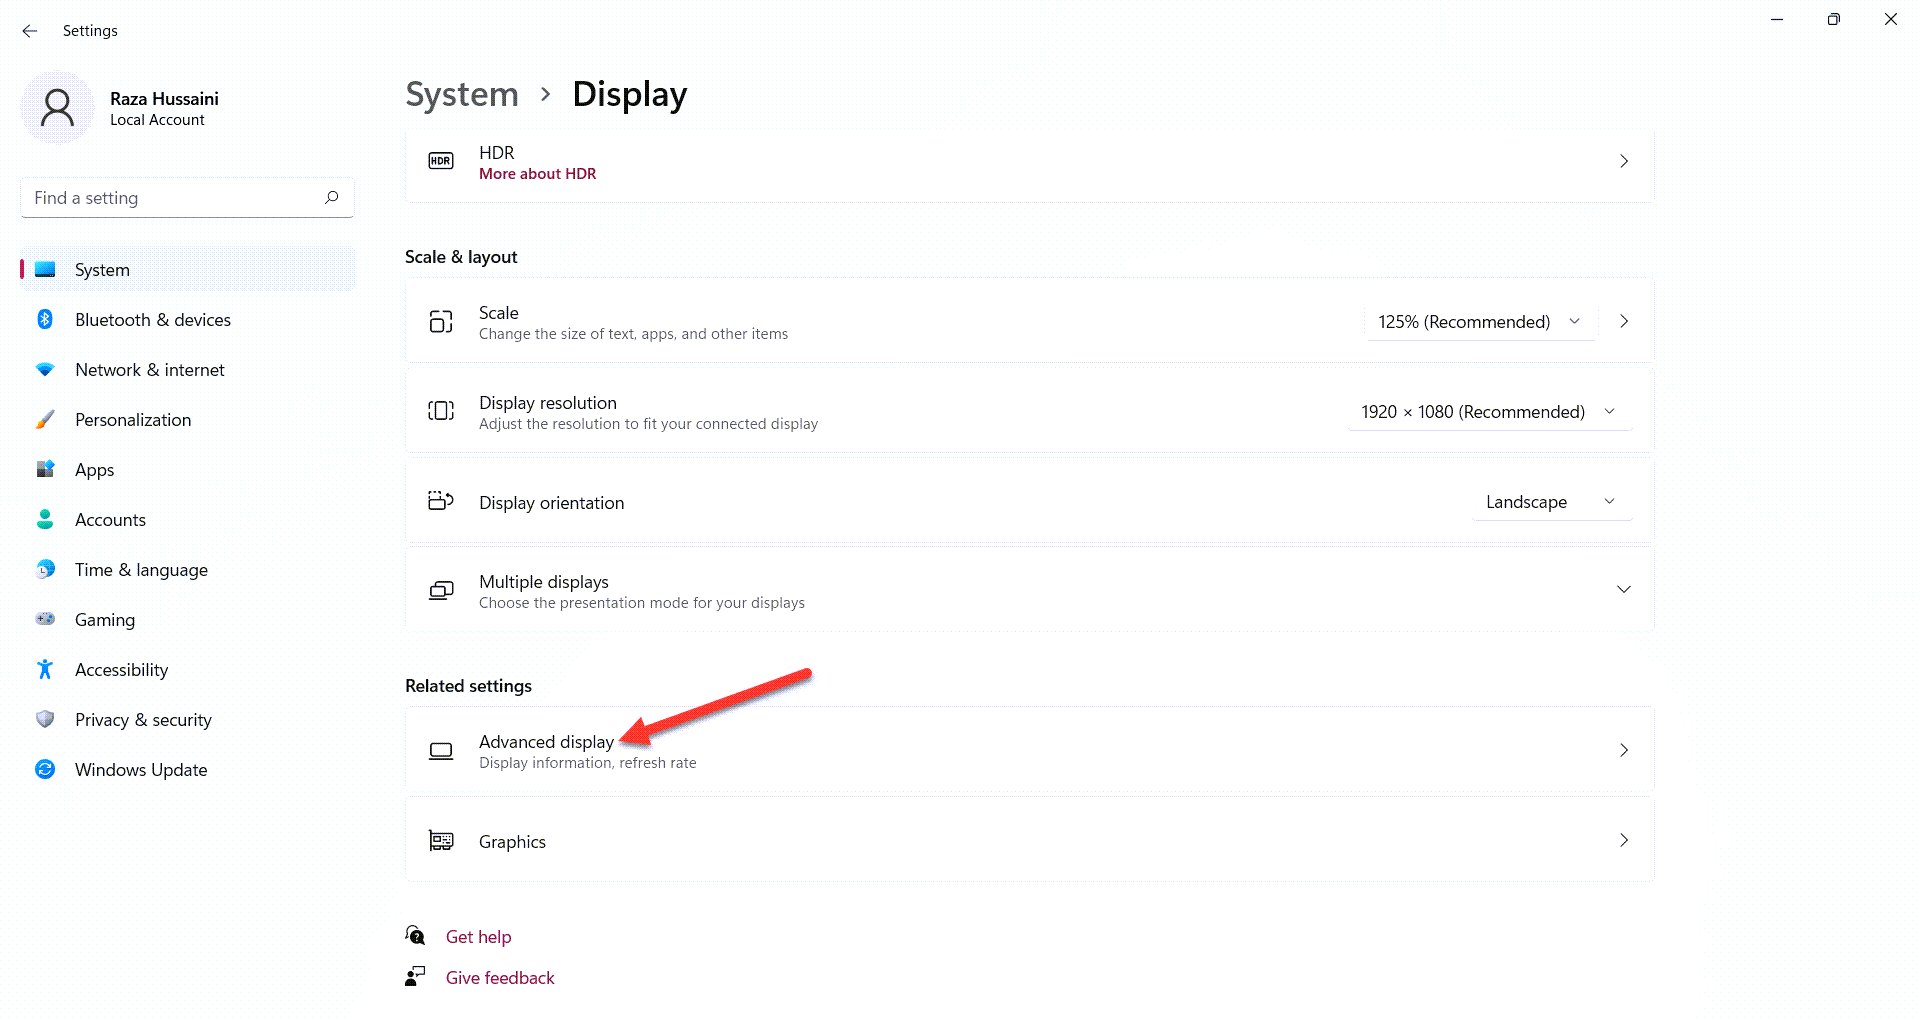This screenshot has height=1020, width=1920.
Task: Click the search magnifier icon
Action: [331, 198]
